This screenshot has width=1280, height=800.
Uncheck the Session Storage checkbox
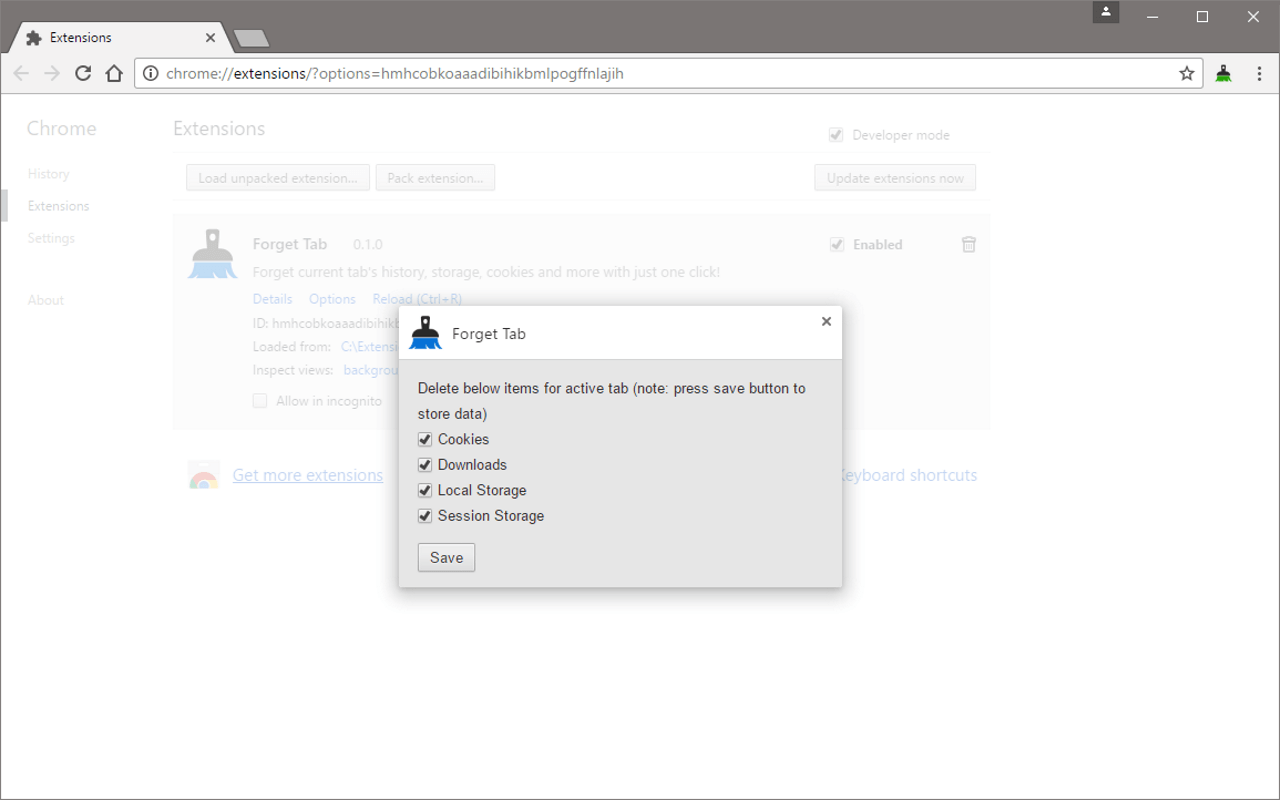point(425,516)
